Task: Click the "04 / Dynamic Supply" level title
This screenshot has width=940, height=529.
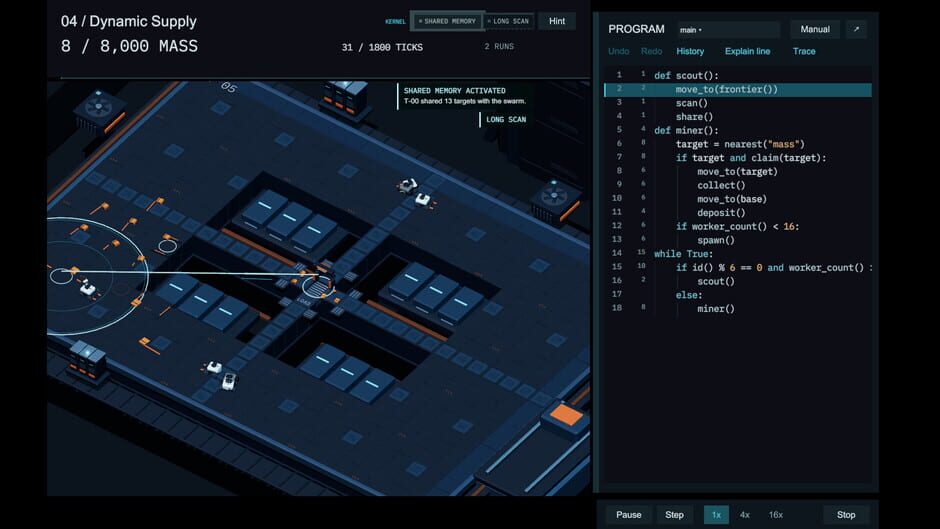Action: click(128, 22)
